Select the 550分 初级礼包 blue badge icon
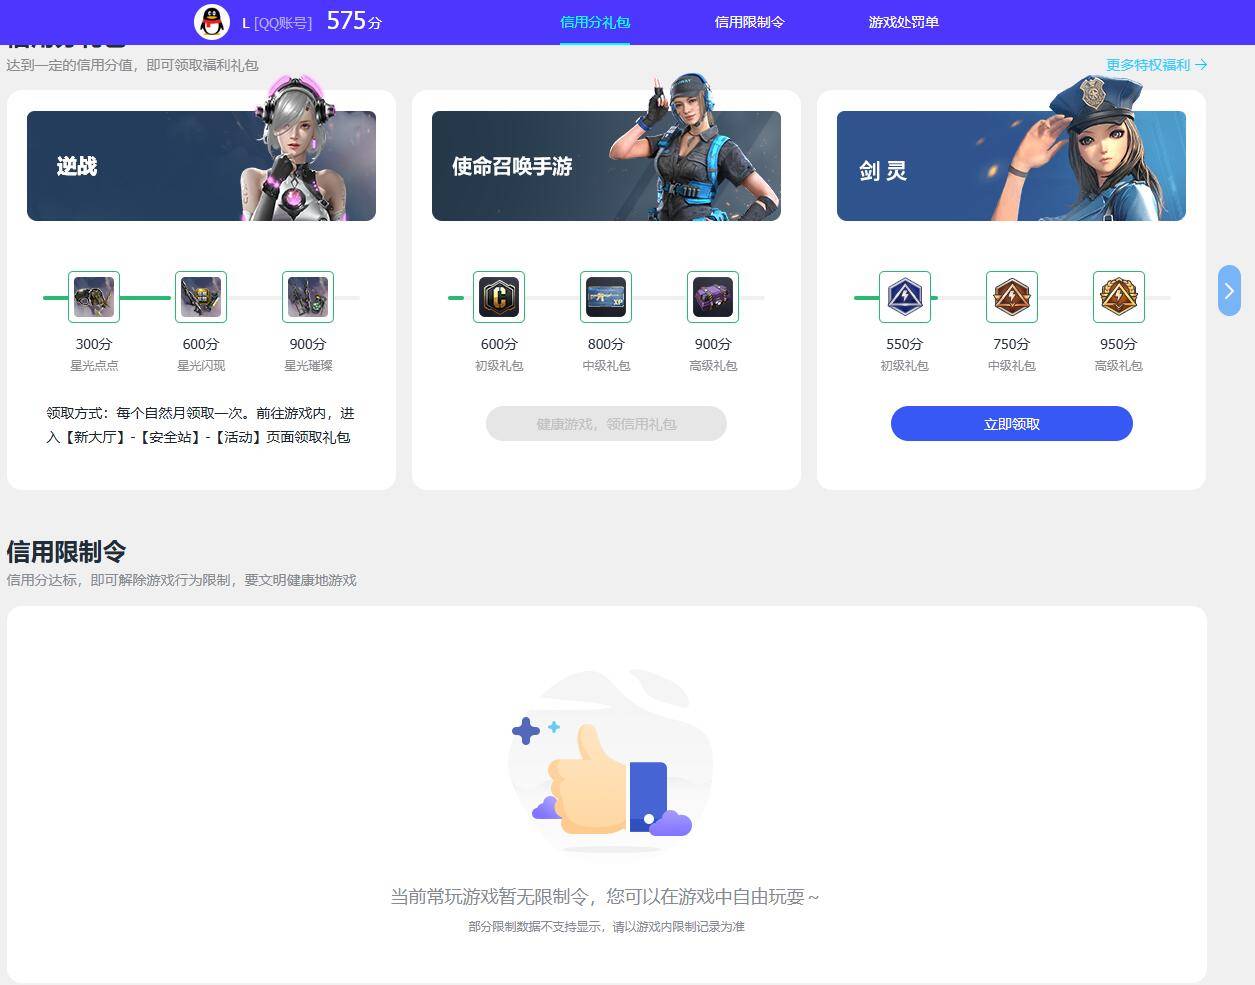The height and width of the screenshot is (985, 1255). click(x=904, y=296)
